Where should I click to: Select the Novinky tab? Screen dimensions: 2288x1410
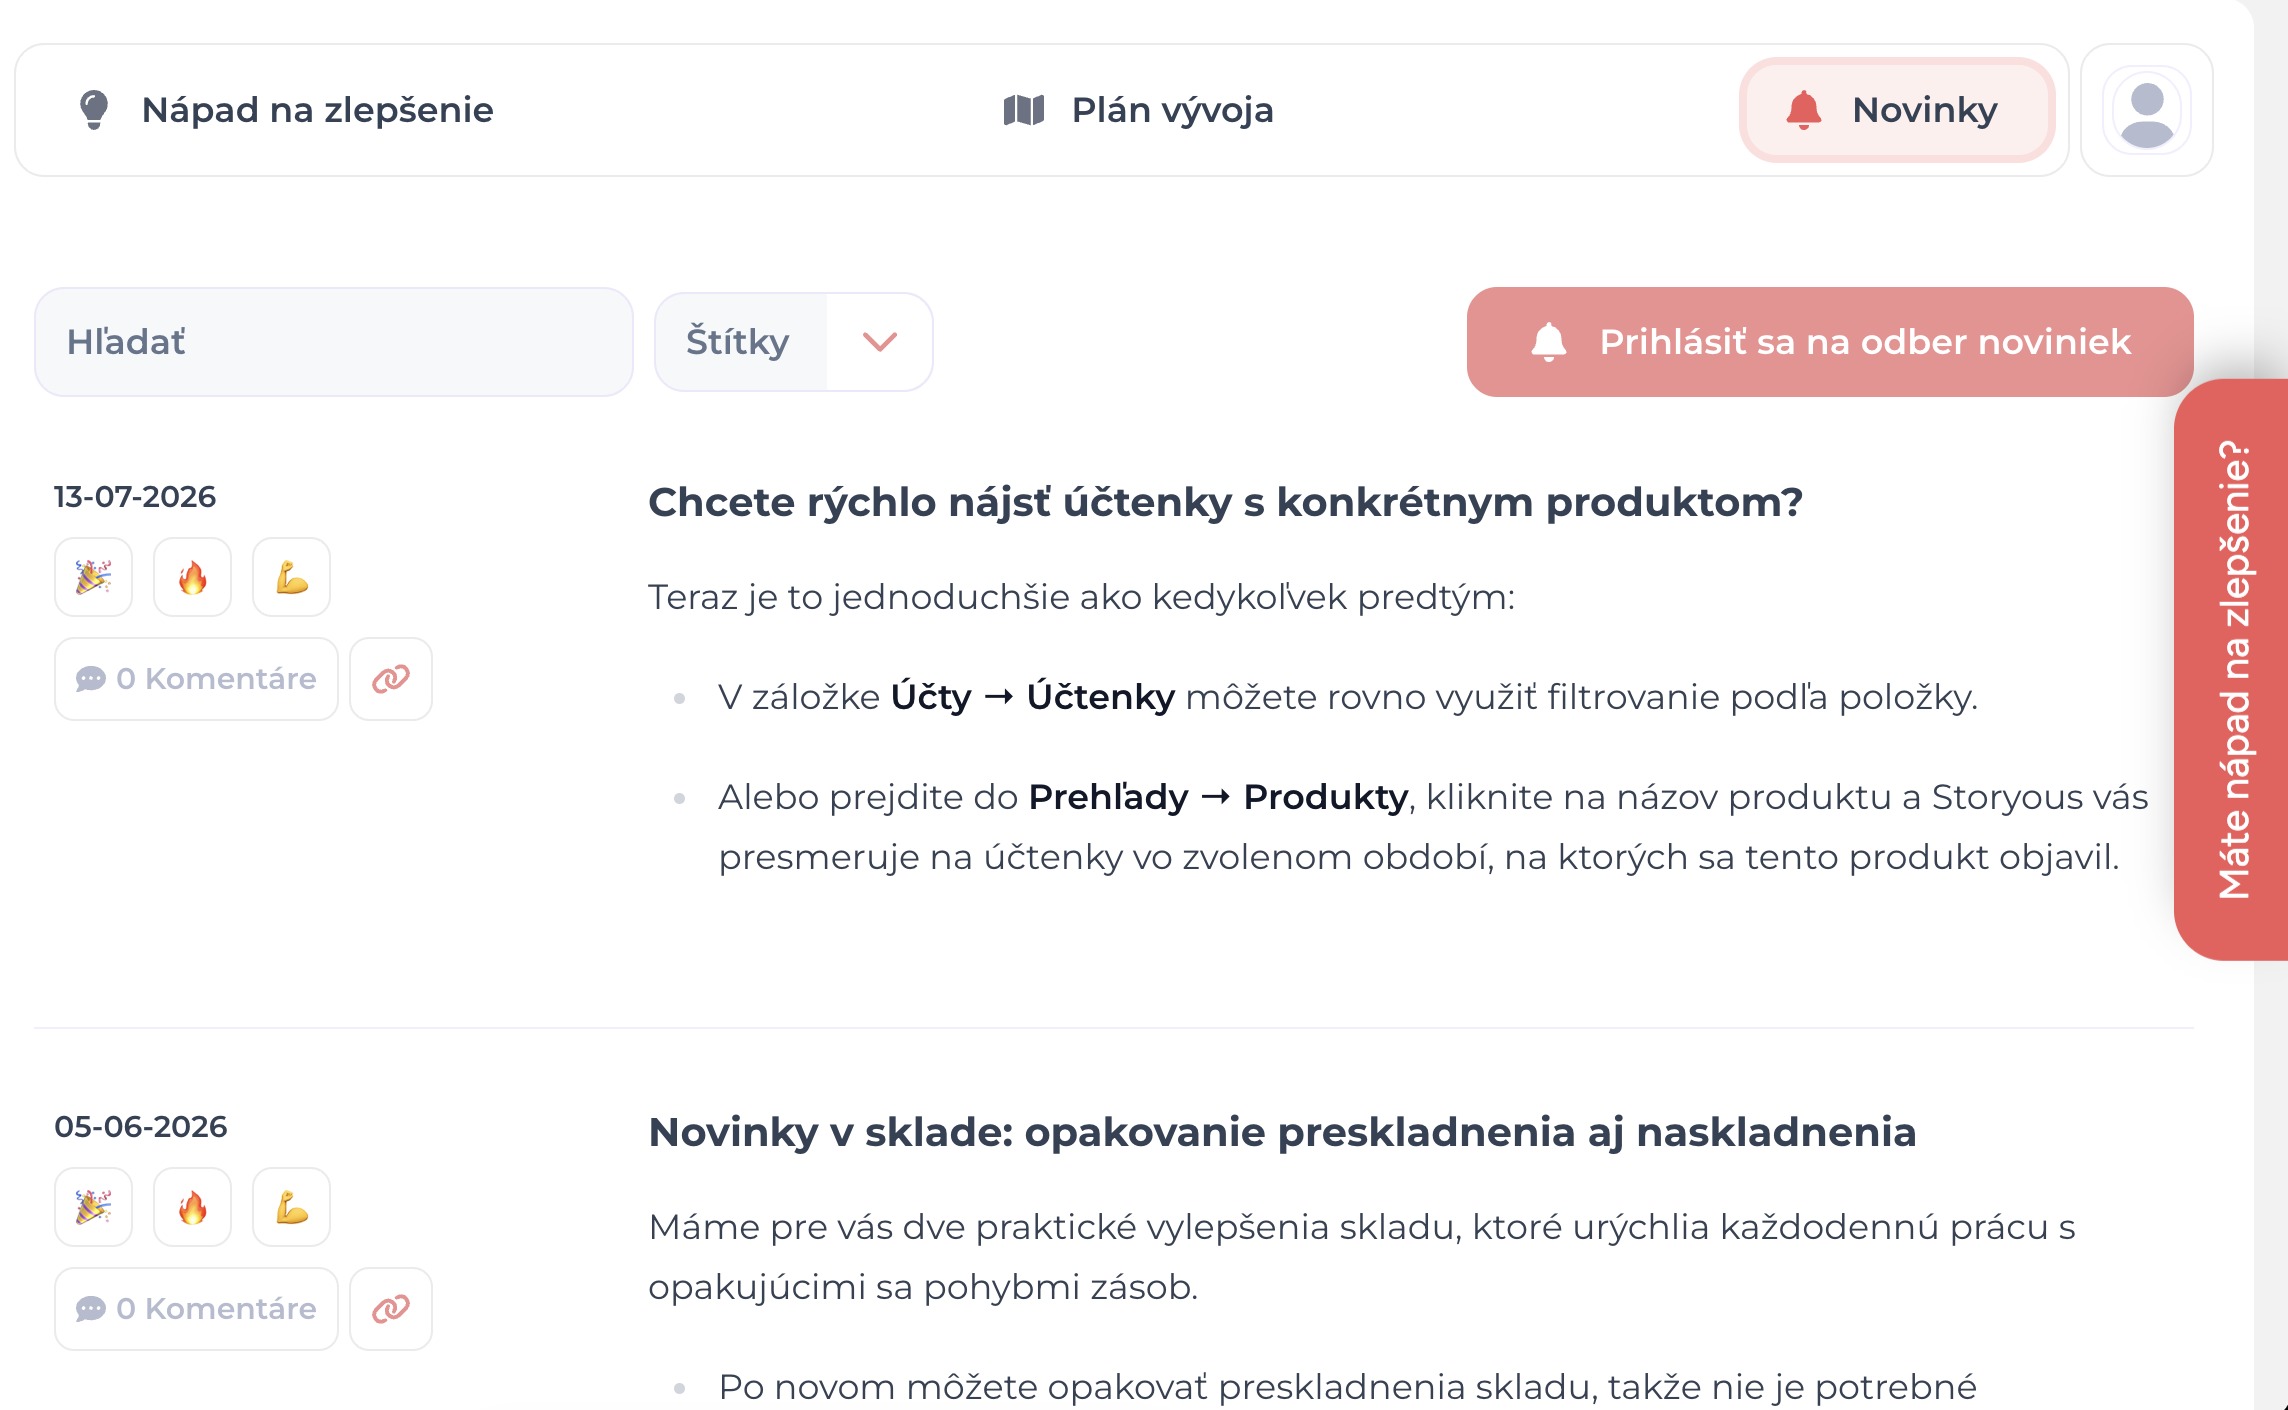point(1897,110)
